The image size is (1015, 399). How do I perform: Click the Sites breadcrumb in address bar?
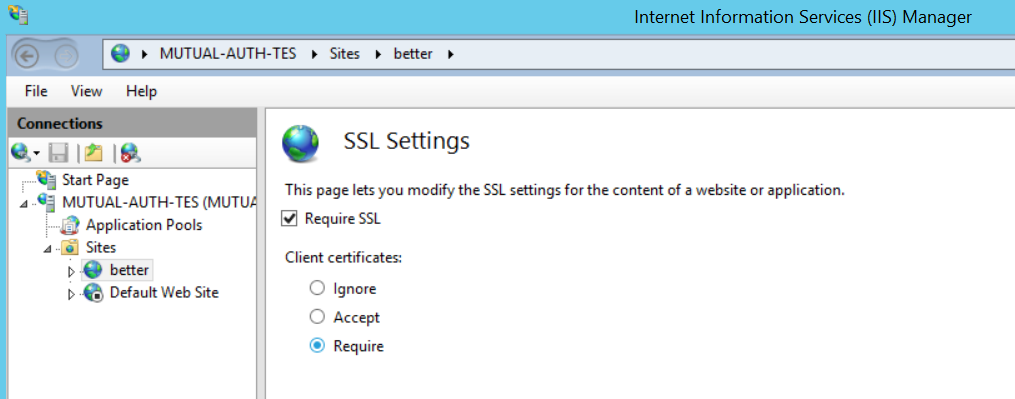[344, 54]
